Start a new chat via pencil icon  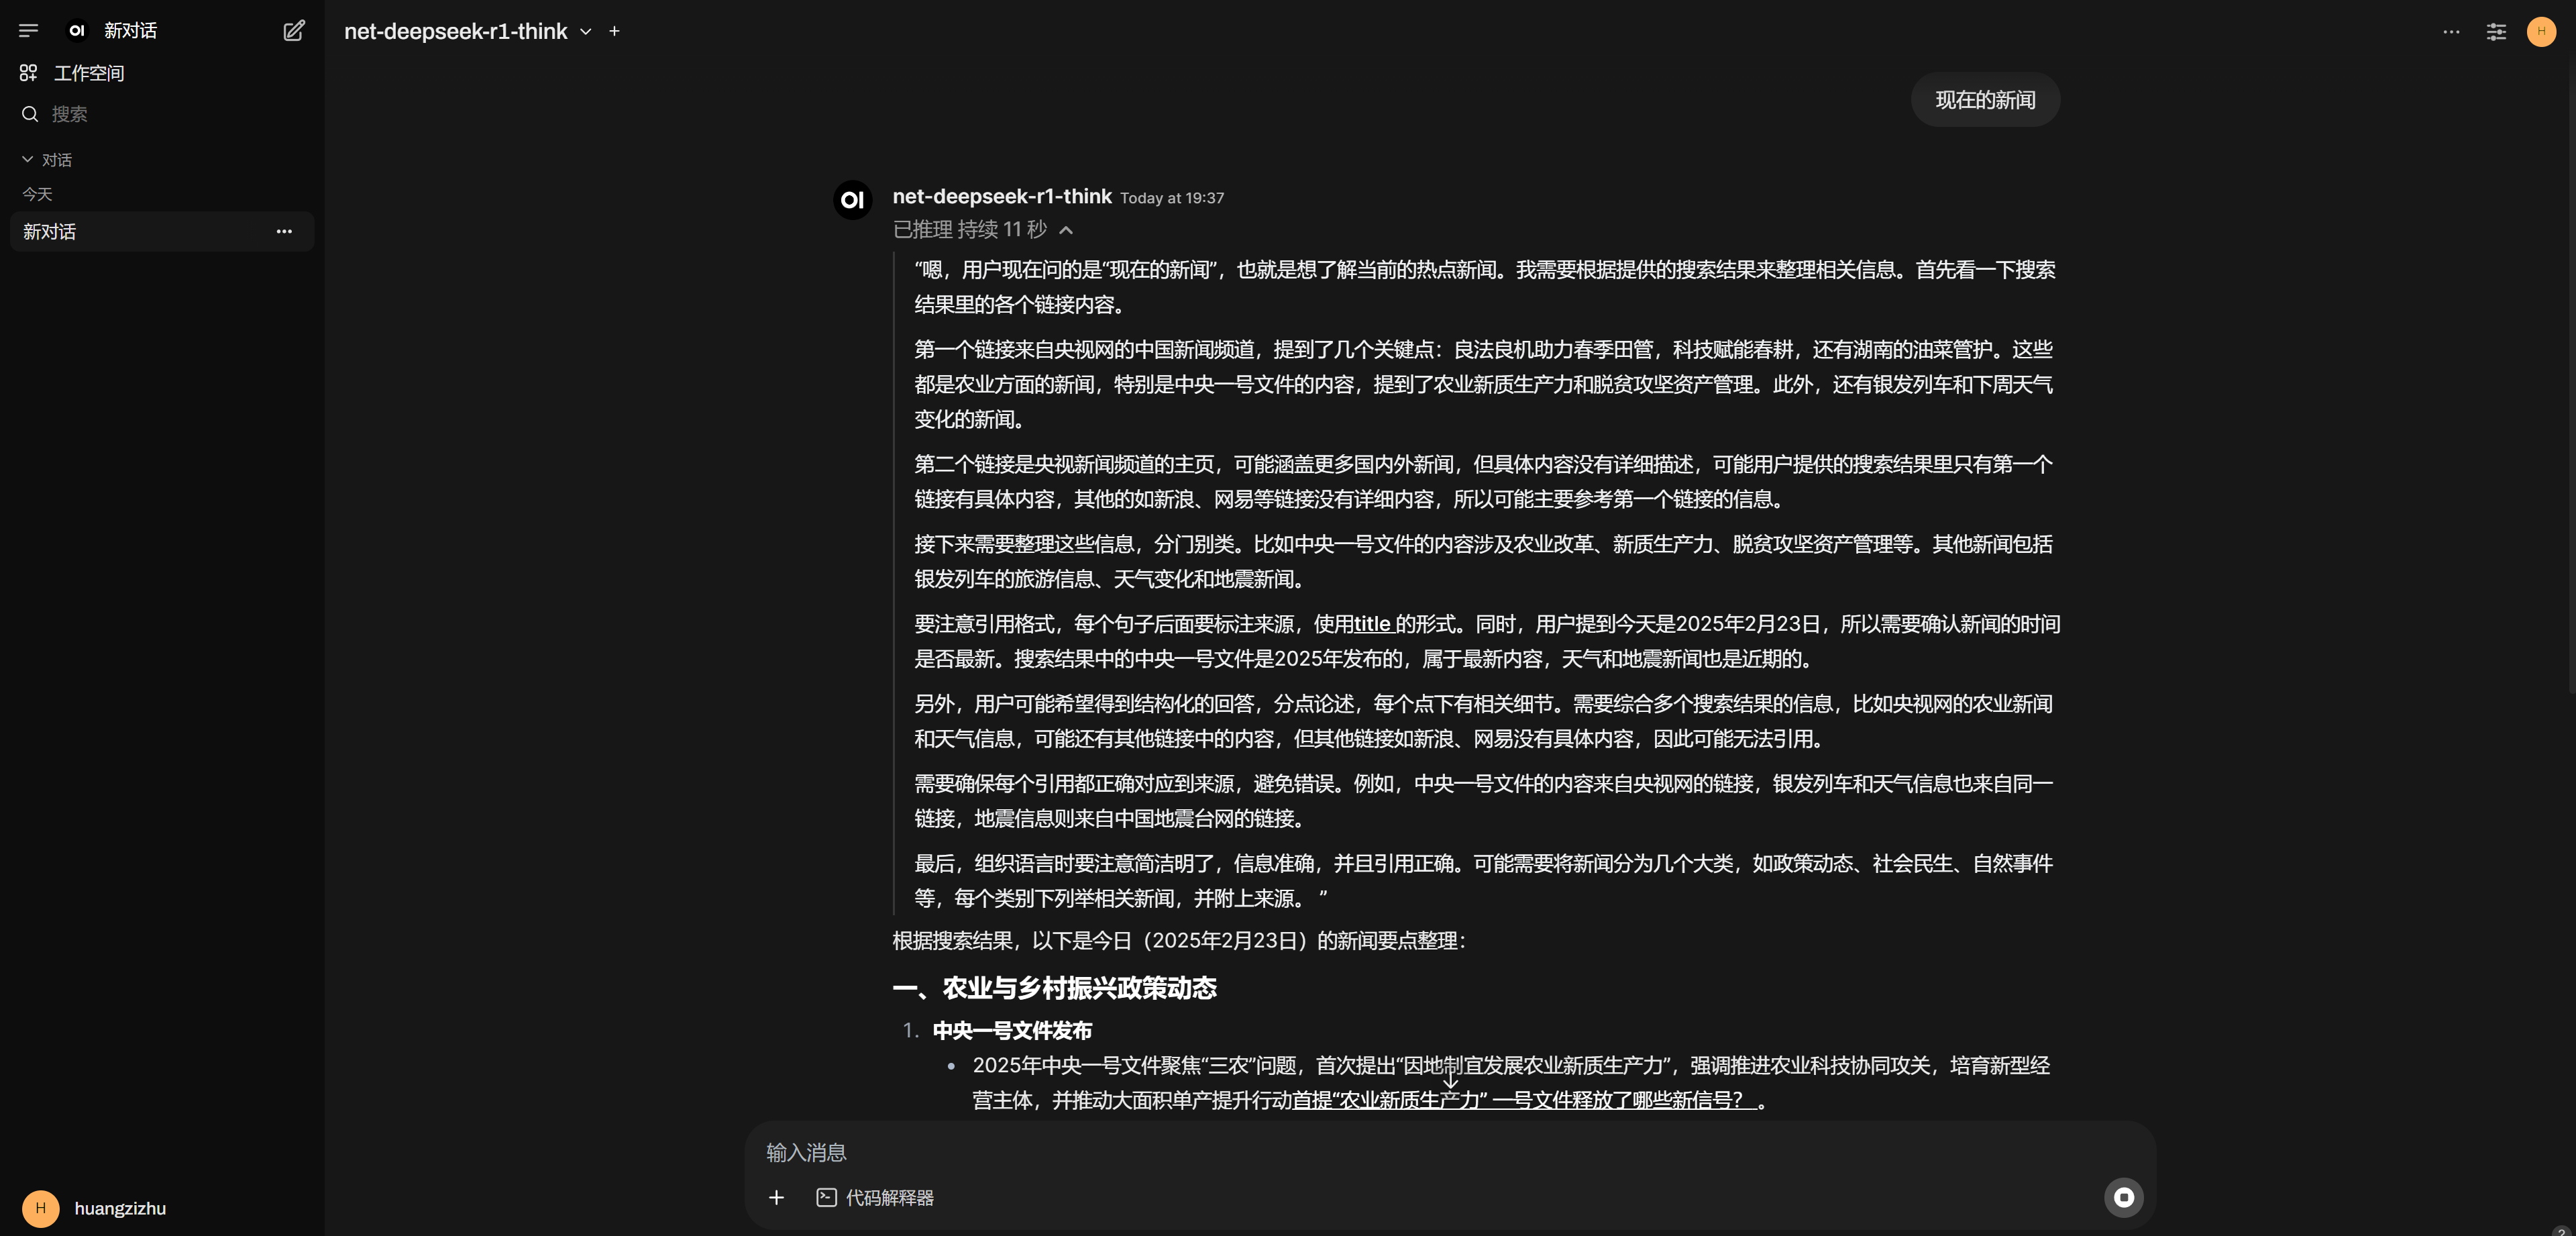(x=293, y=31)
